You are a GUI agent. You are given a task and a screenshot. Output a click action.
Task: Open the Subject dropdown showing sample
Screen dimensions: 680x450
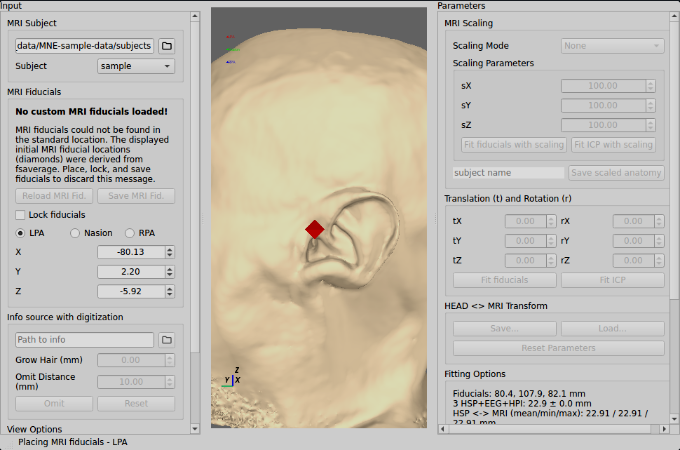click(x=136, y=66)
